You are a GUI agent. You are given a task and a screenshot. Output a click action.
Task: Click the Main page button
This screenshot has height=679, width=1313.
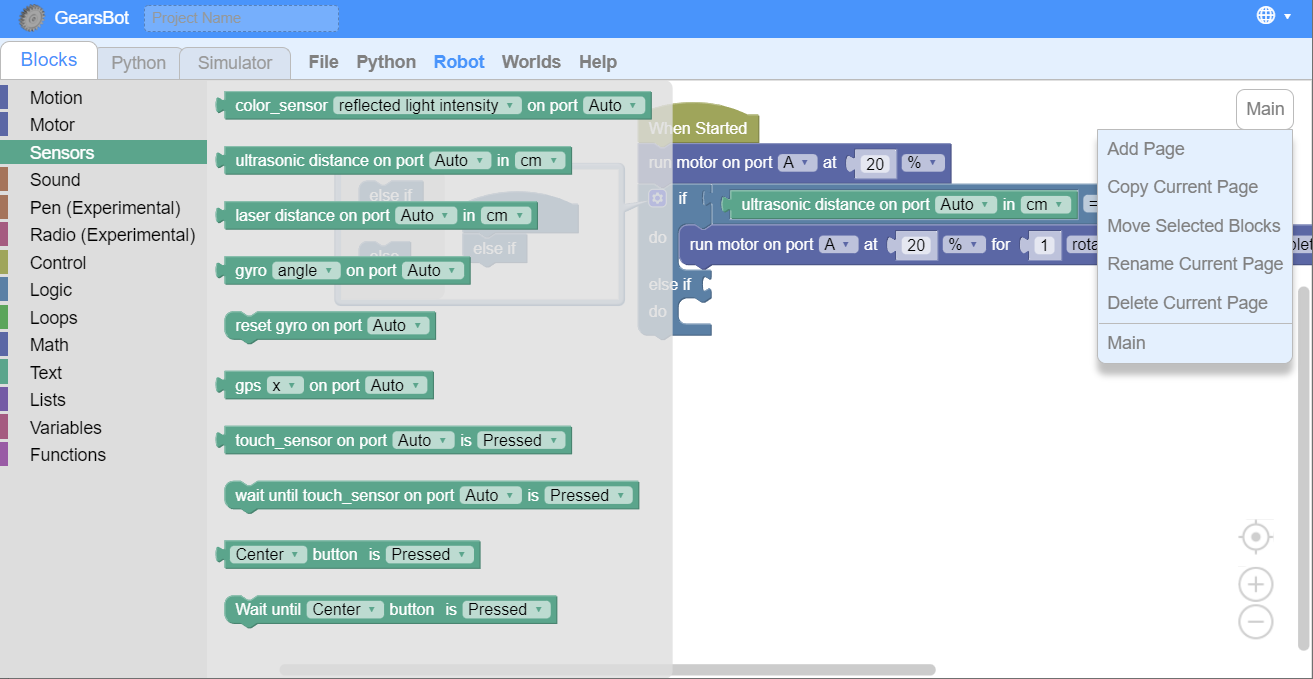[1264, 109]
